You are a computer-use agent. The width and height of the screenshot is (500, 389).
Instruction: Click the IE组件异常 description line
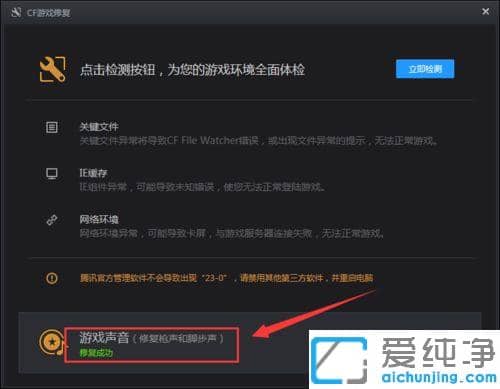pyautogui.click(x=202, y=187)
